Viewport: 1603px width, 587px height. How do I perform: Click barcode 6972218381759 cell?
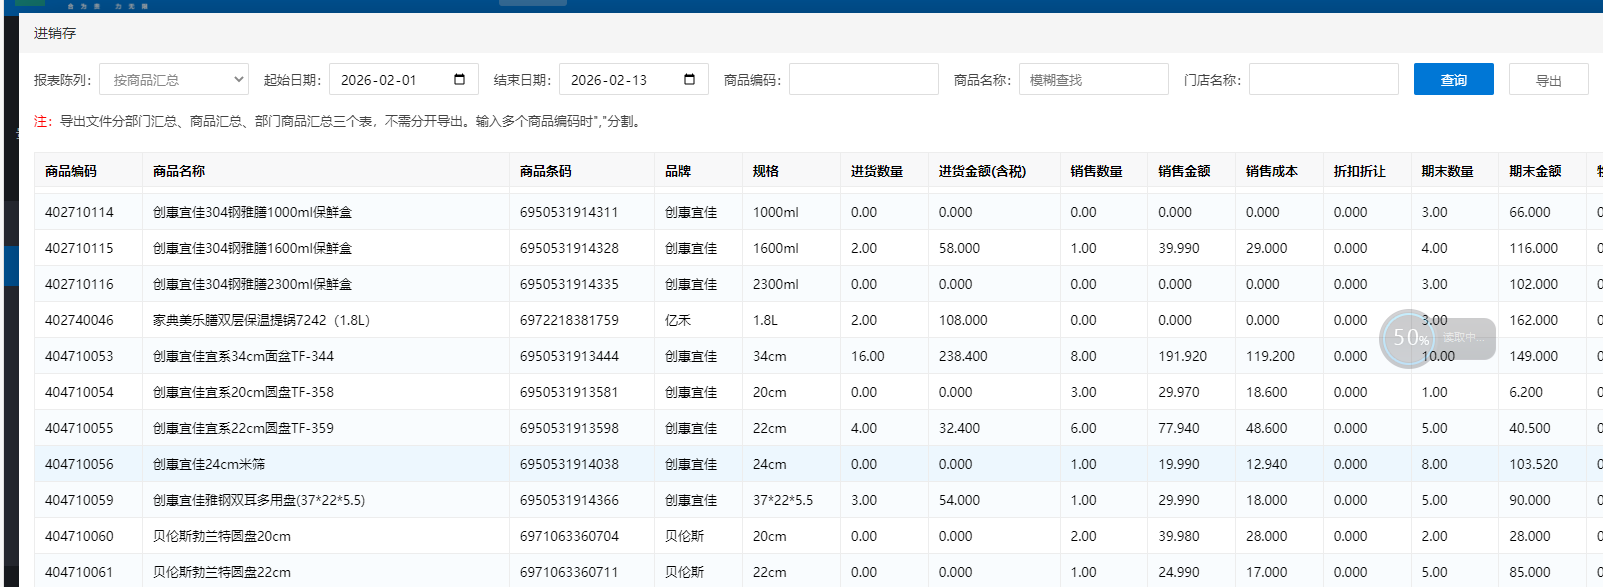coord(569,320)
